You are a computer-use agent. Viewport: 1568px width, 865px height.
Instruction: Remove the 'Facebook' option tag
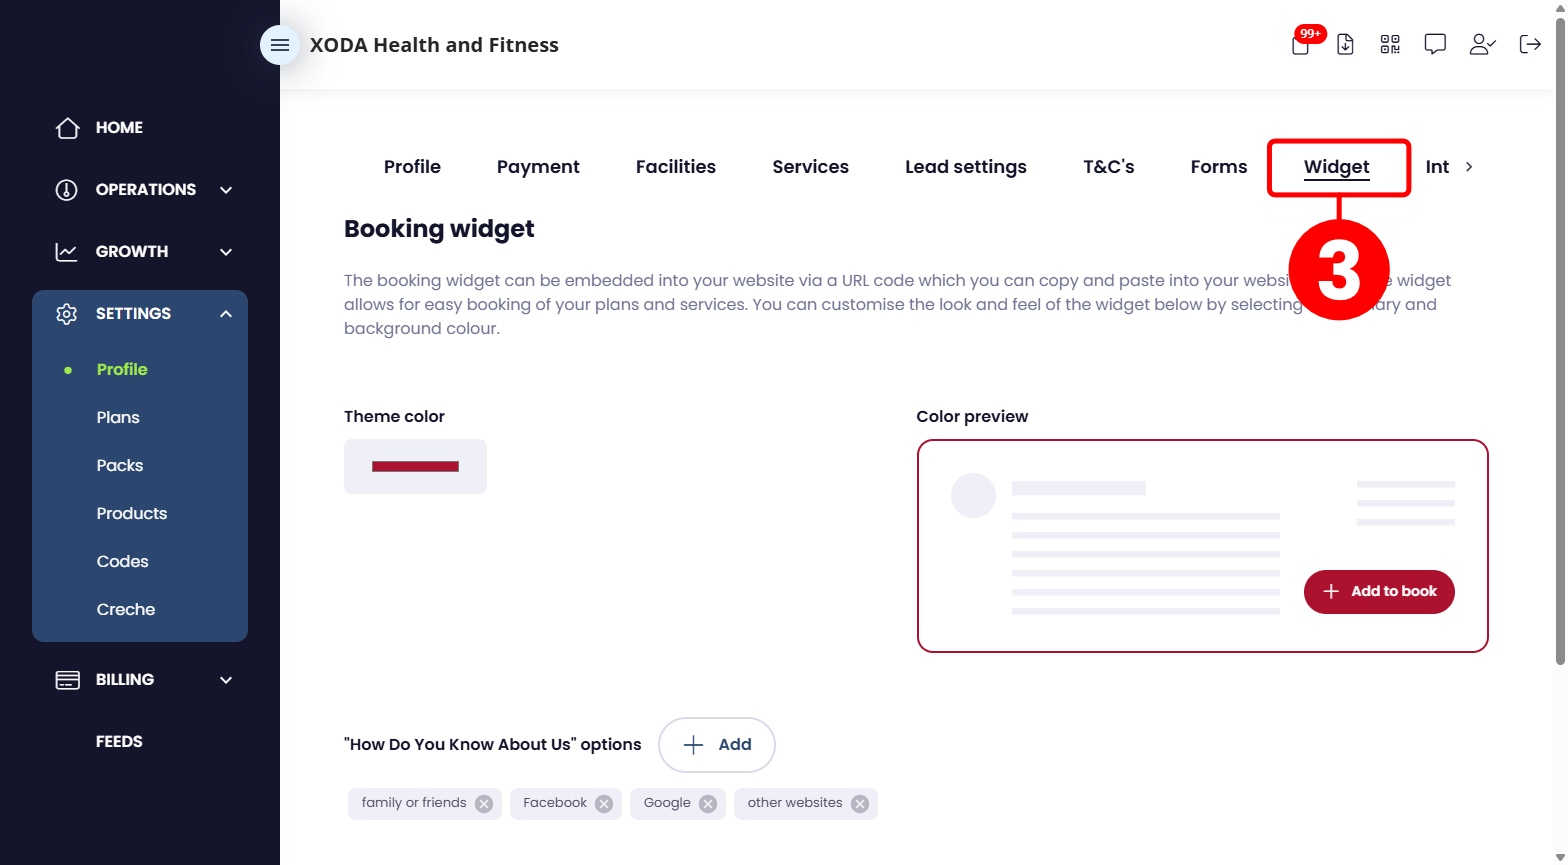pos(604,804)
